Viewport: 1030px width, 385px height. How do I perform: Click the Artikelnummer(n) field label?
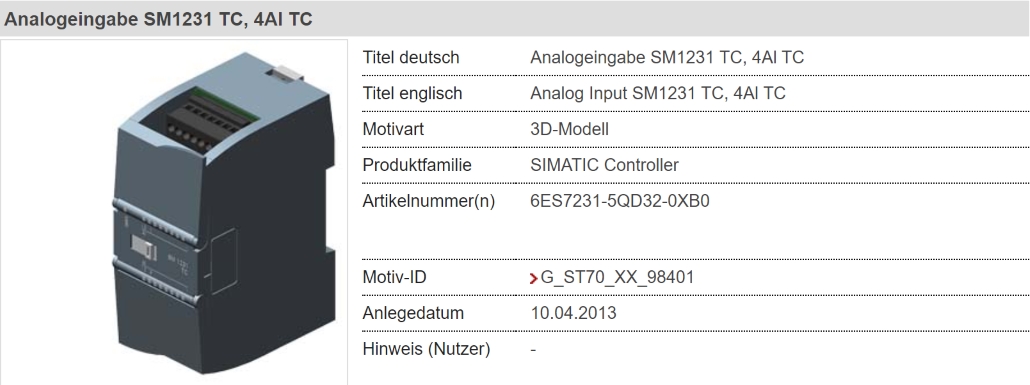428,202
